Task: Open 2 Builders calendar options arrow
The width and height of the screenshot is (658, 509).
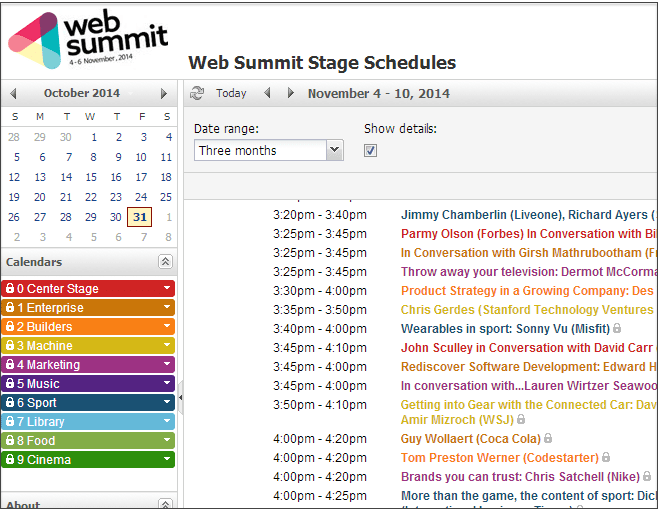Action: [167, 326]
